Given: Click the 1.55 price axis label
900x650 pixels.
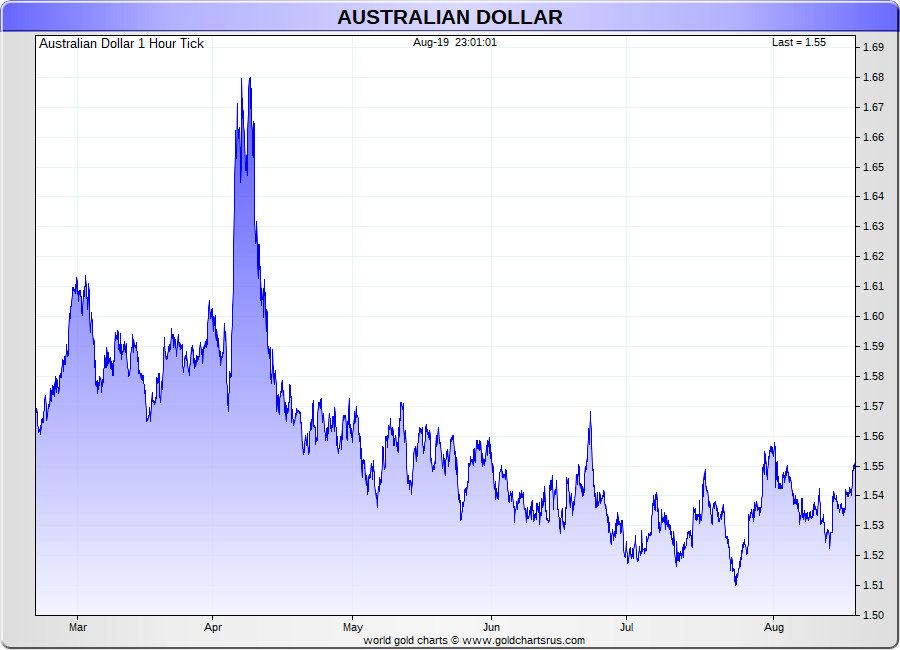Looking at the screenshot, I should coord(872,466).
